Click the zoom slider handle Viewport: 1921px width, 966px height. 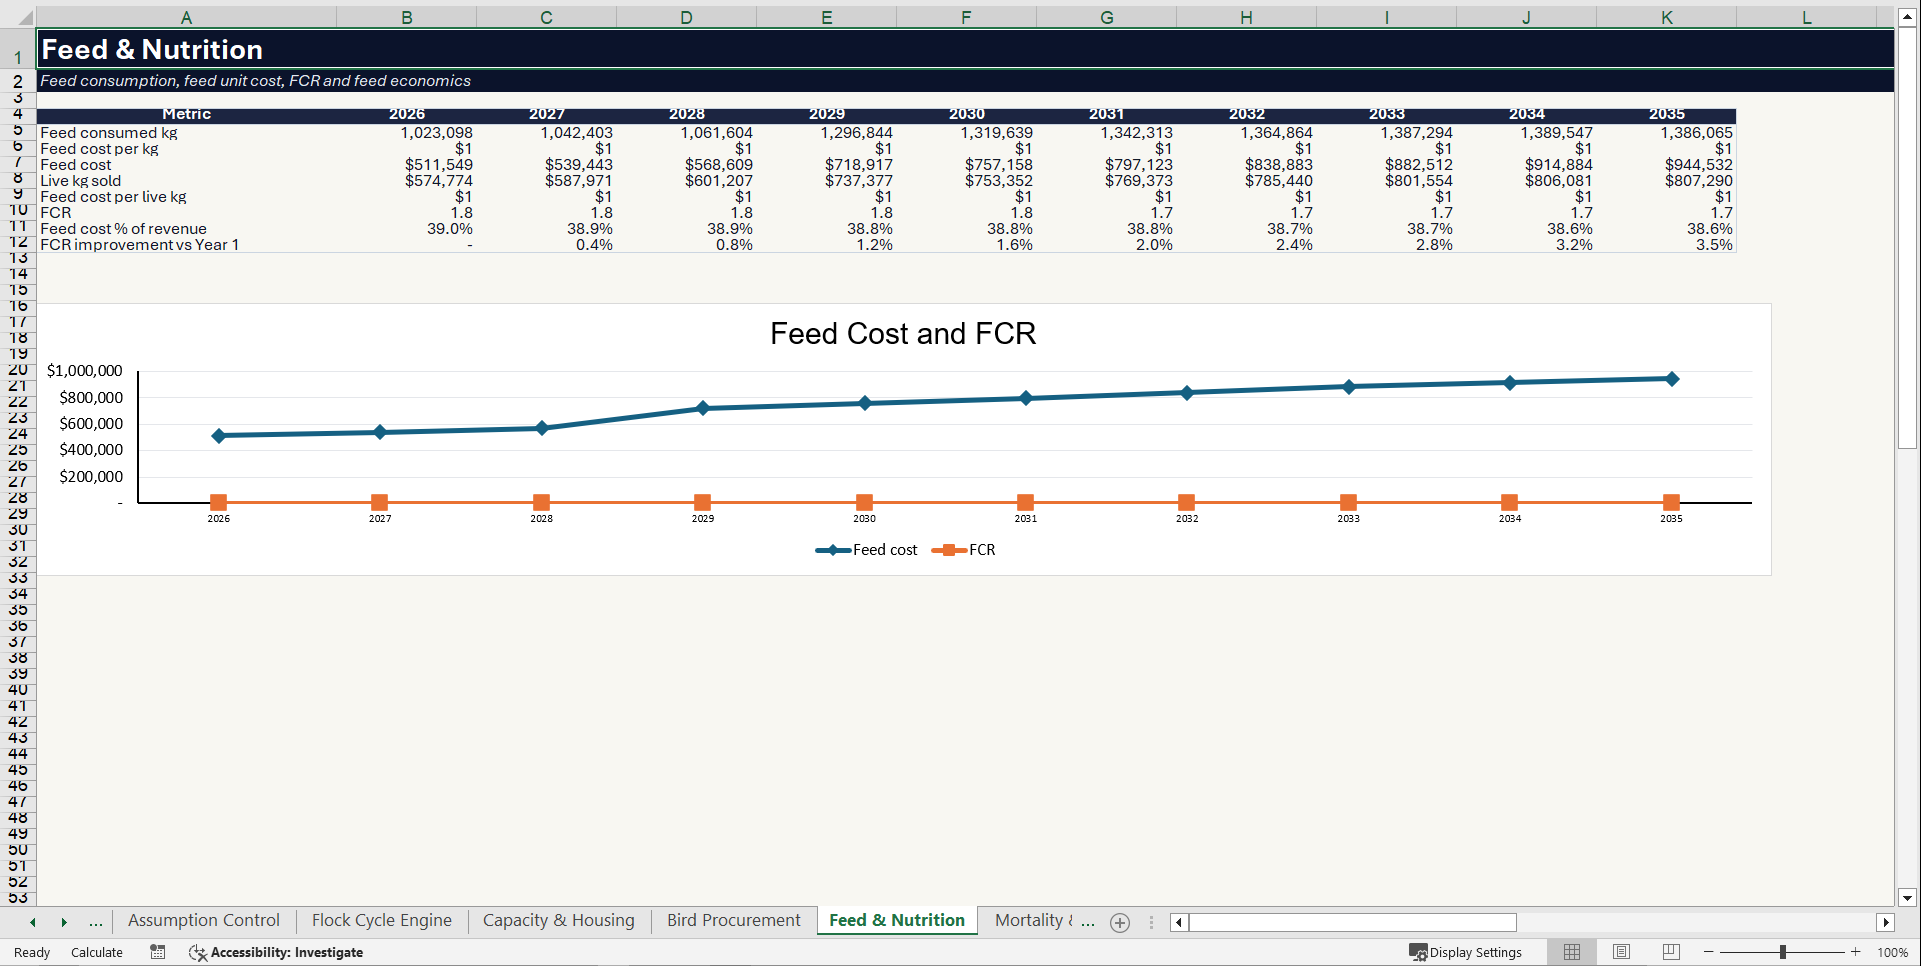coord(1783,952)
